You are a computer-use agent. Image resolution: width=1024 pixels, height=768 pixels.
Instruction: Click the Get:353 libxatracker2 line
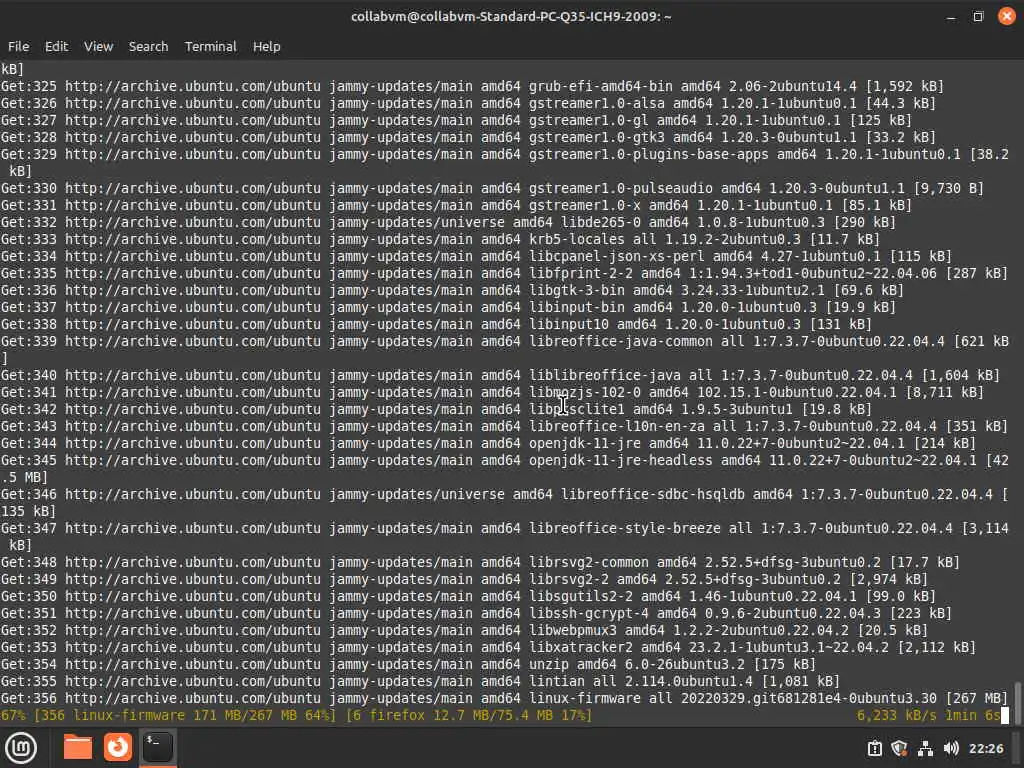pos(488,647)
